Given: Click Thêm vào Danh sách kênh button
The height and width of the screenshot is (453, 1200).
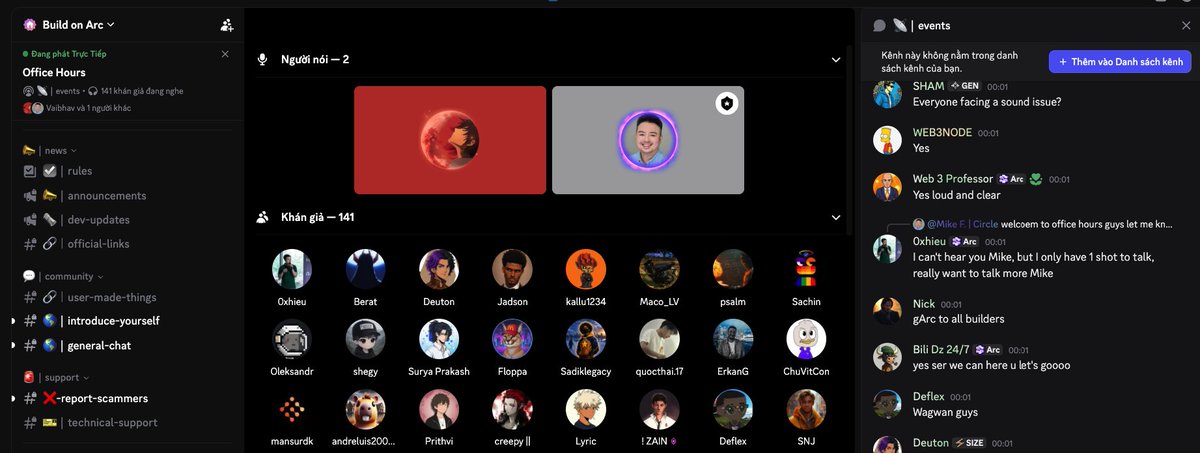Looking at the screenshot, I should click(x=1120, y=62).
